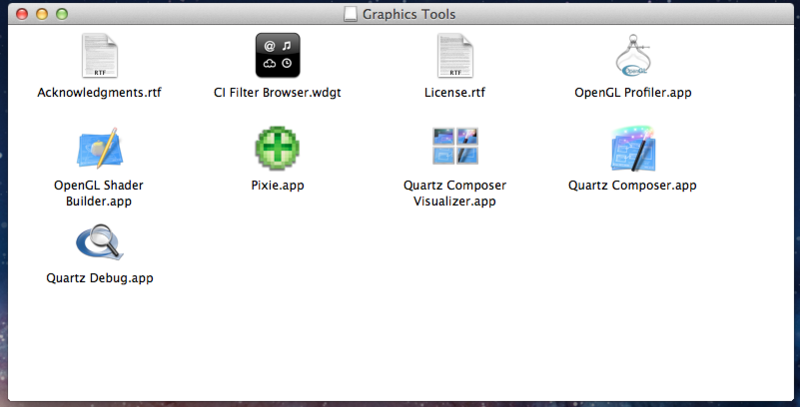Click the 'OpenGL Profiler.app' file name
Screen dimensions: 800x407
point(633,92)
